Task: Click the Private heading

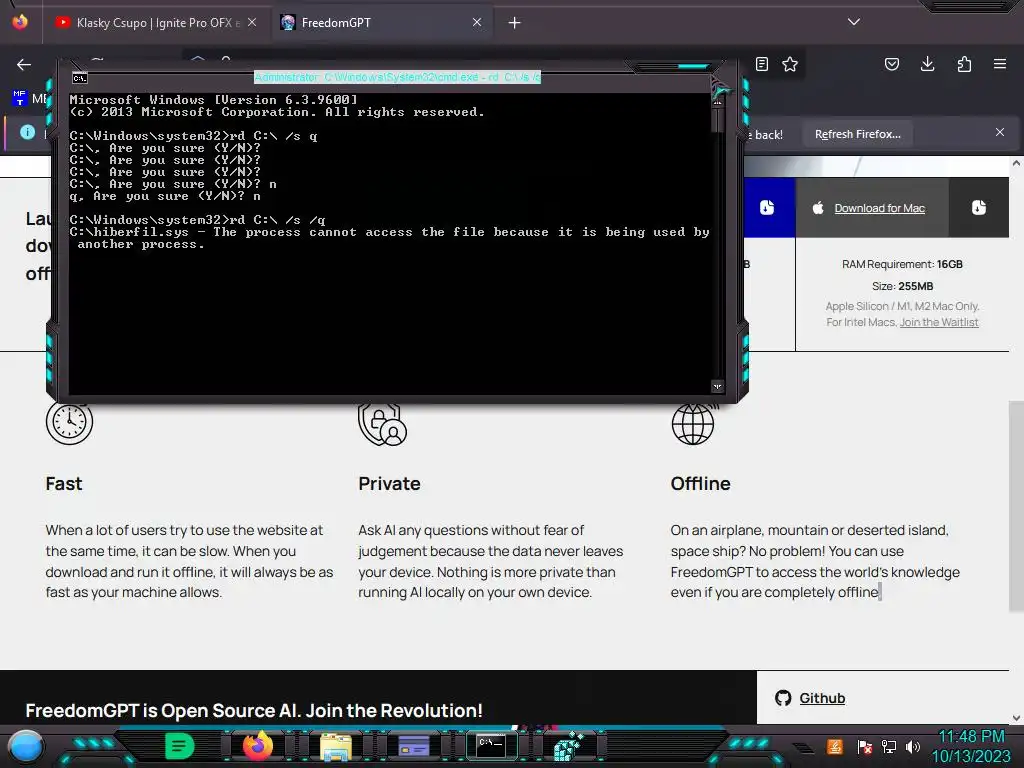Action: pos(389,484)
